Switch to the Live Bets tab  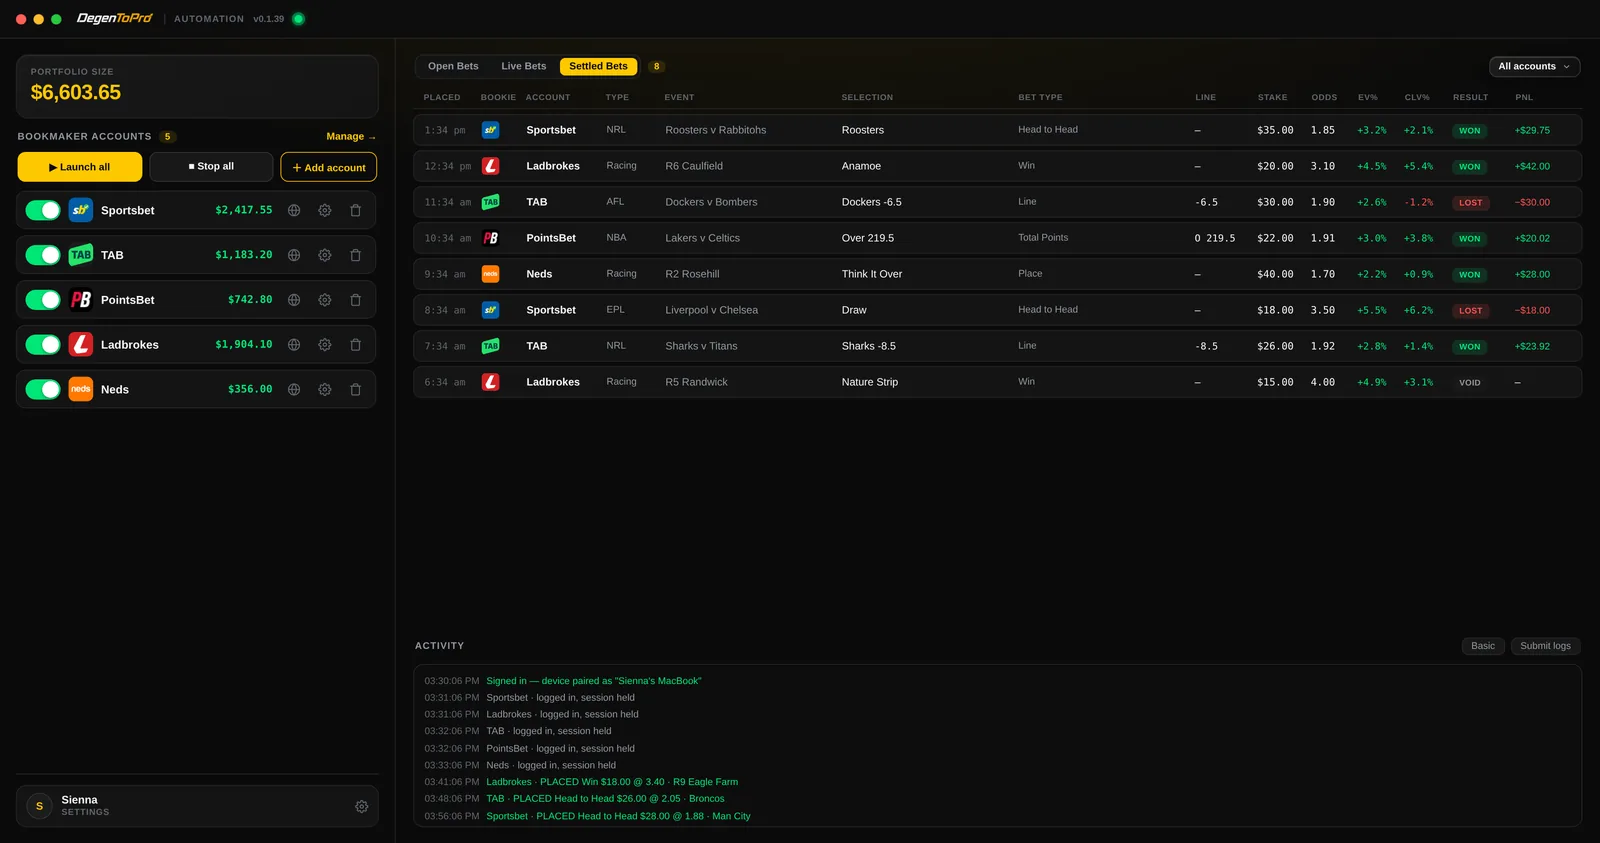(524, 66)
